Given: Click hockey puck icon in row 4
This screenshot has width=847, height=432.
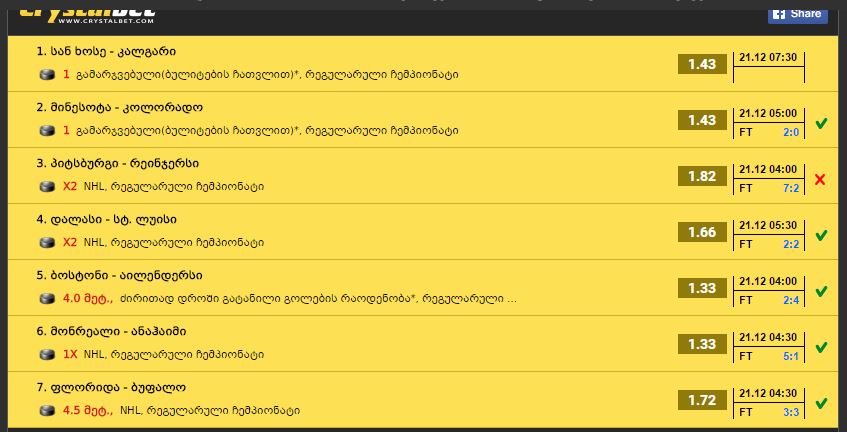Looking at the screenshot, I should pos(48,242).
